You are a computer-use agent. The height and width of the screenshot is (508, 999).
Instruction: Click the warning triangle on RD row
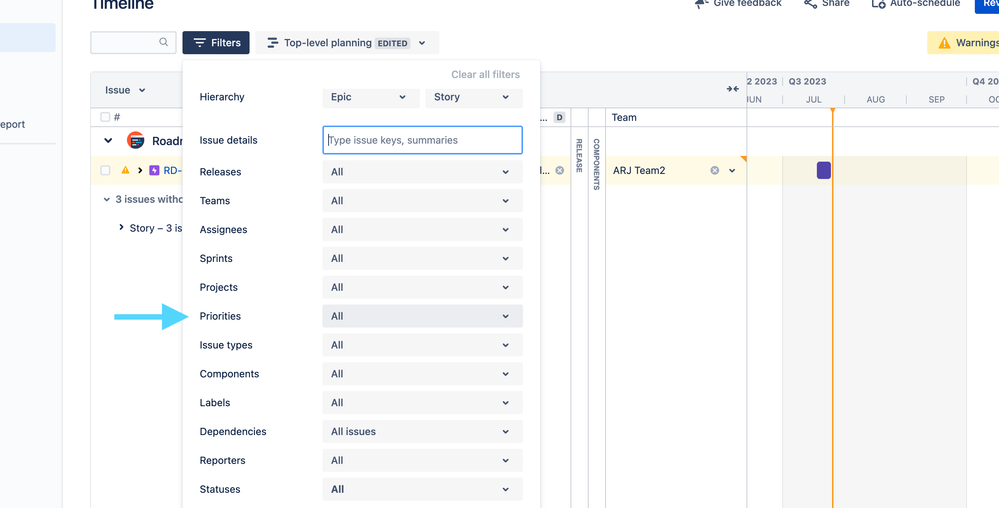(126, 170)
